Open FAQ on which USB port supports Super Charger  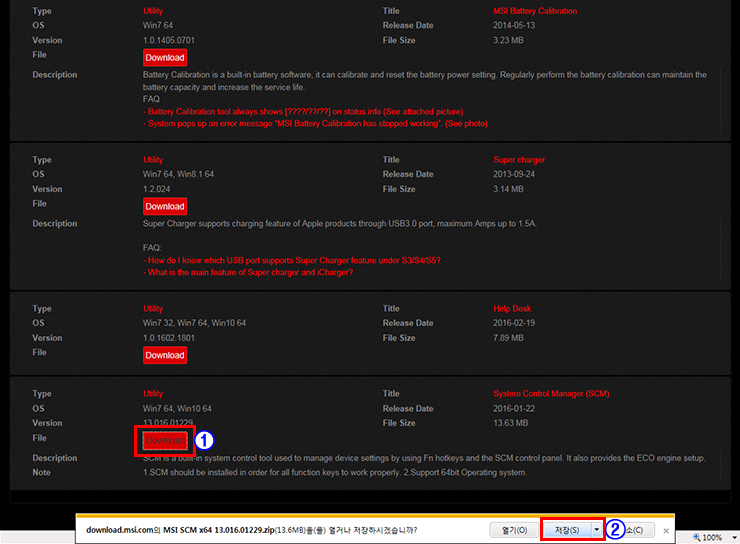coord(292,260)
